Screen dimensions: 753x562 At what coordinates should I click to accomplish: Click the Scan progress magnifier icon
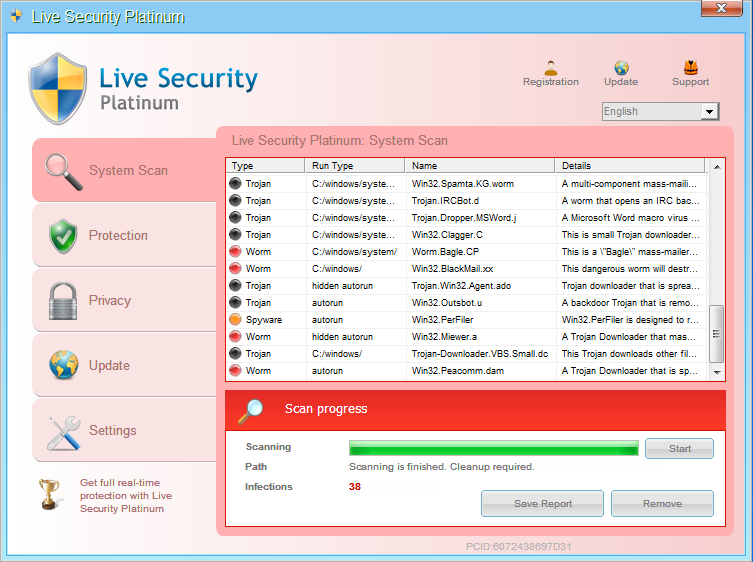click(251, 411)
